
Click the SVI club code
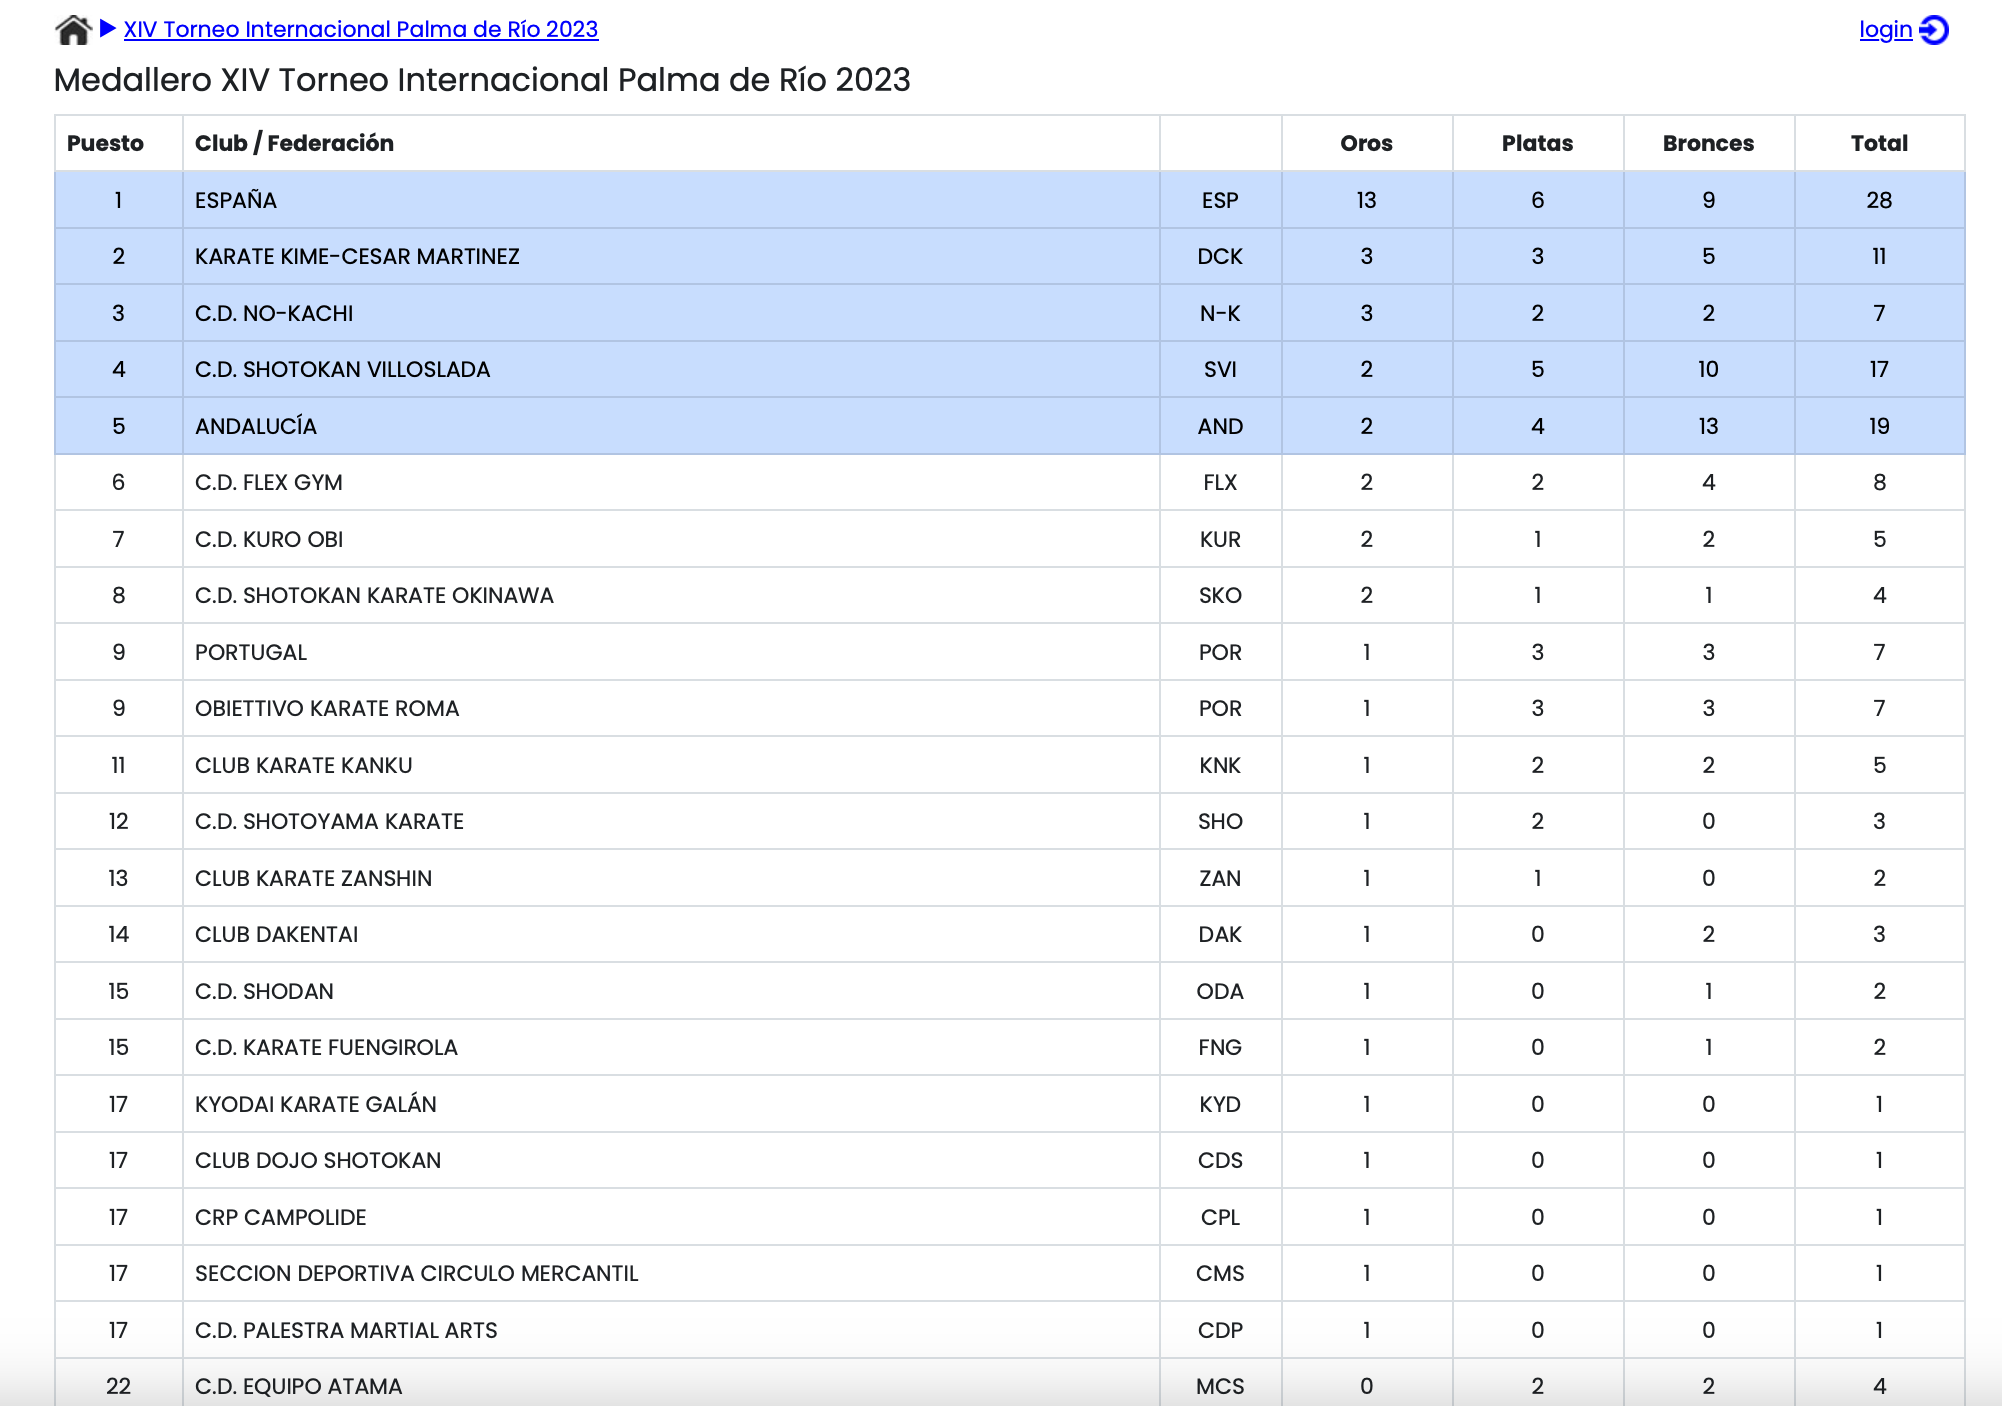1220,369
